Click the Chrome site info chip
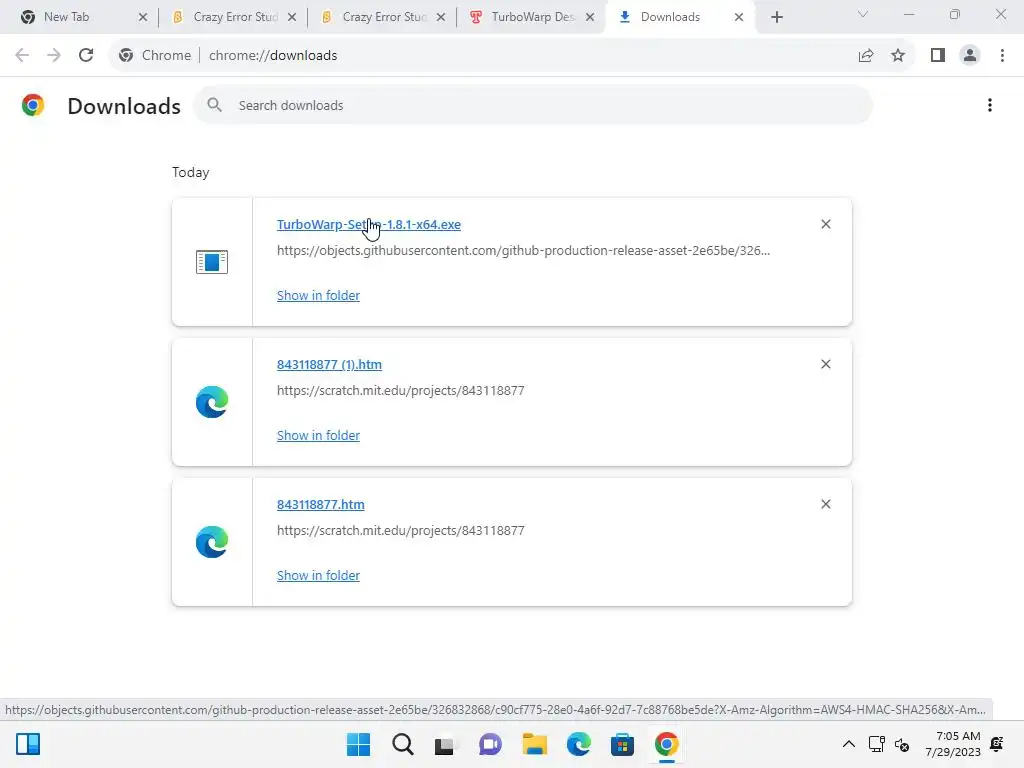Screen dimensions: 1024x768 (155, 56)
